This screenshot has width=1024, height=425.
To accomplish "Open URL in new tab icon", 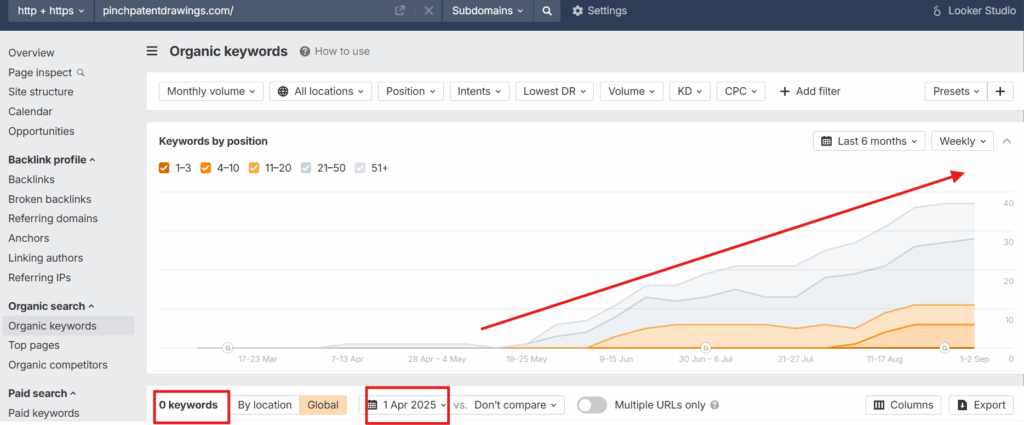I will tap(400, 10).
